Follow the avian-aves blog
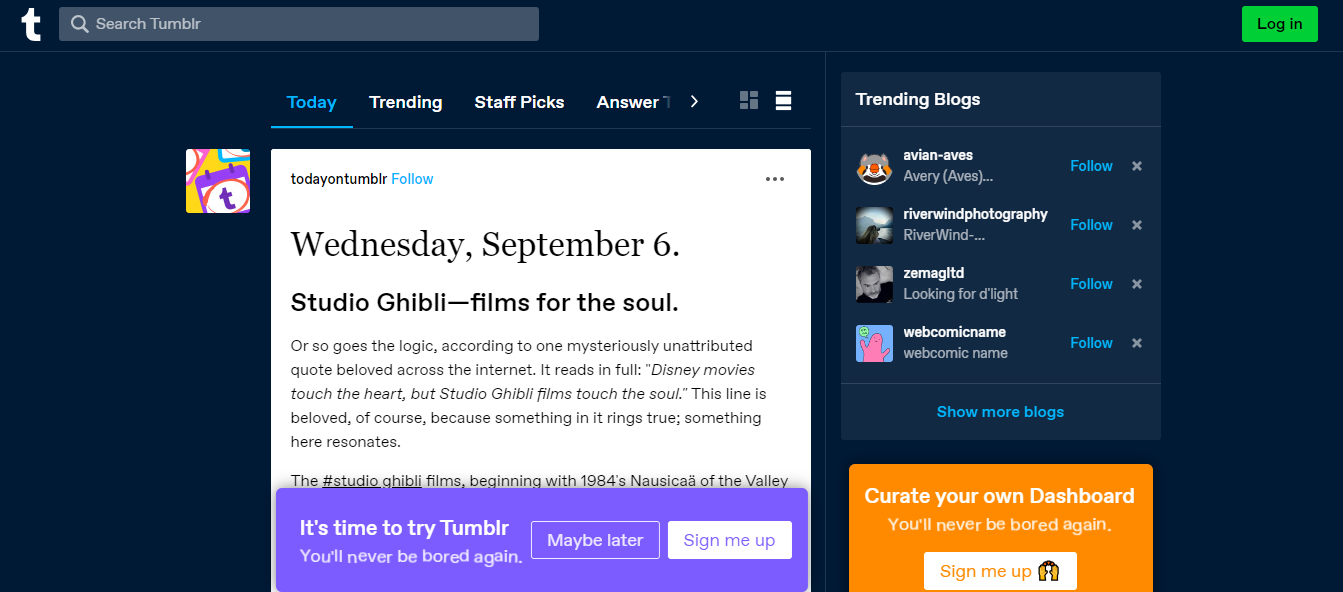 pos(1091,166)
